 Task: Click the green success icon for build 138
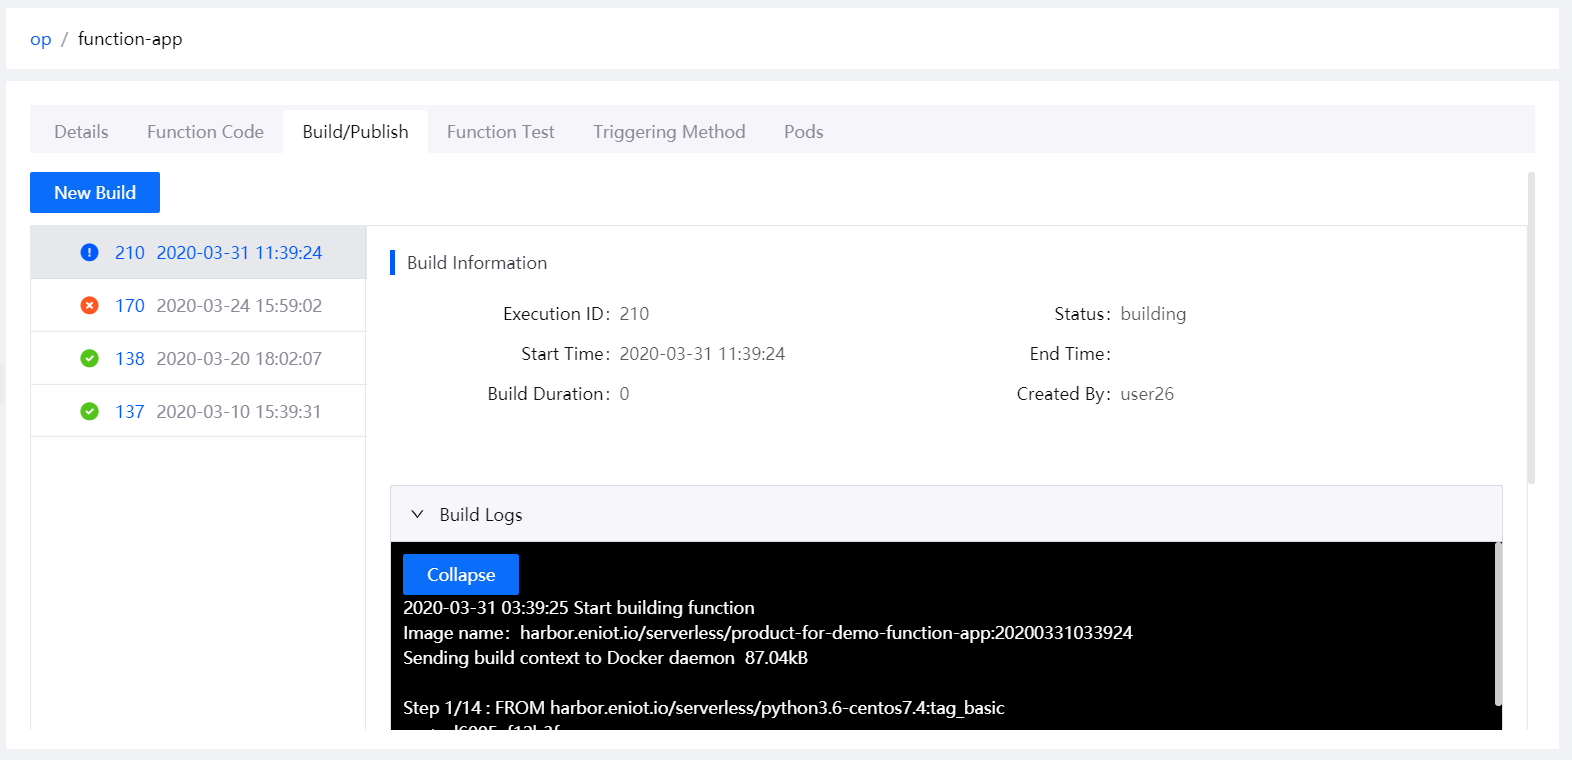[x=89, y=359]
